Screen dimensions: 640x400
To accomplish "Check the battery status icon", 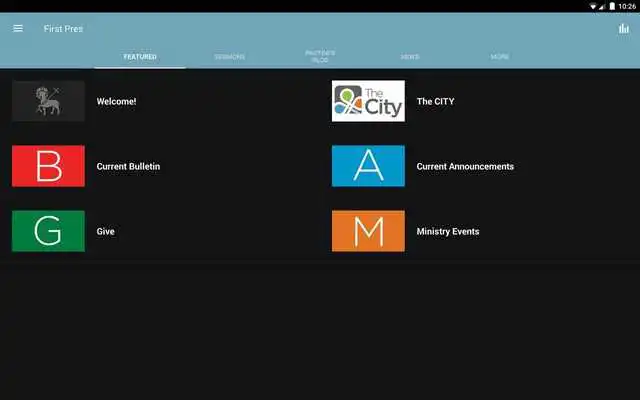I will [x=612, y=6].
